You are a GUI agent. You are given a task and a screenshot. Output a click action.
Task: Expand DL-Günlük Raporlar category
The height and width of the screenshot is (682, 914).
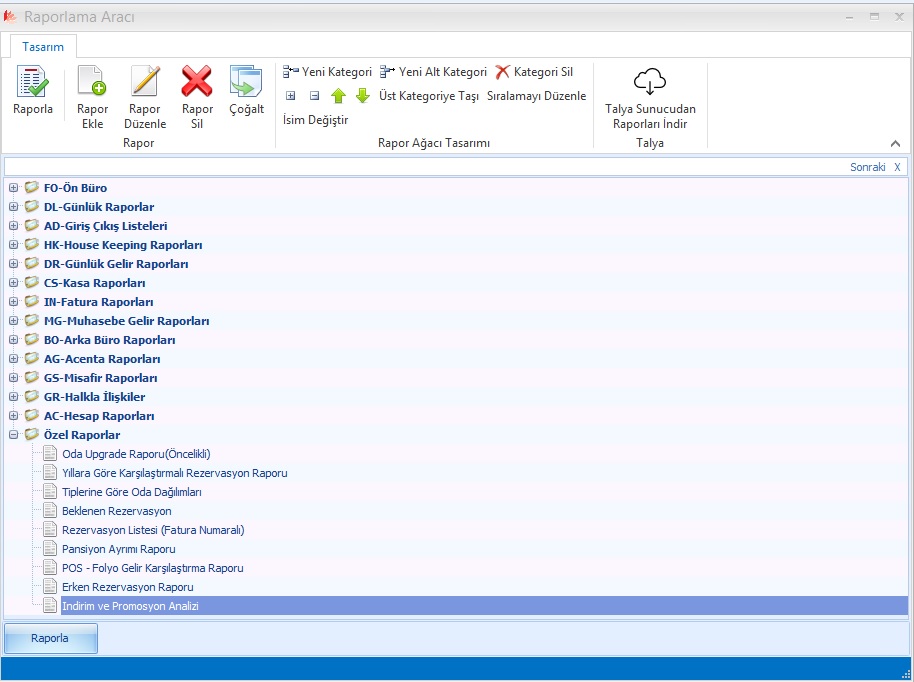[13, 207]
